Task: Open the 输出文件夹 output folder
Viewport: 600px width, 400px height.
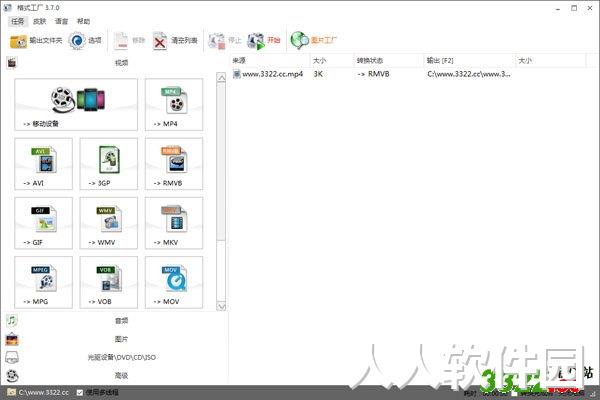Action: click(x=35, y=40)
